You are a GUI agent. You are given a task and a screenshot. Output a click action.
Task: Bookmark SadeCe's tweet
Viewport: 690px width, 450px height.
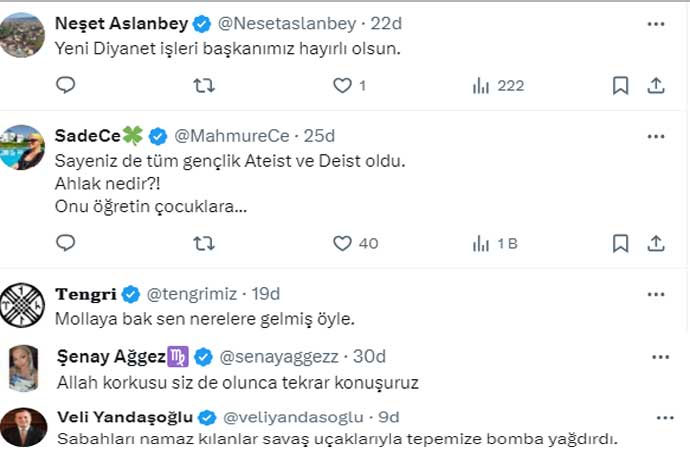(x=620, y=243)
